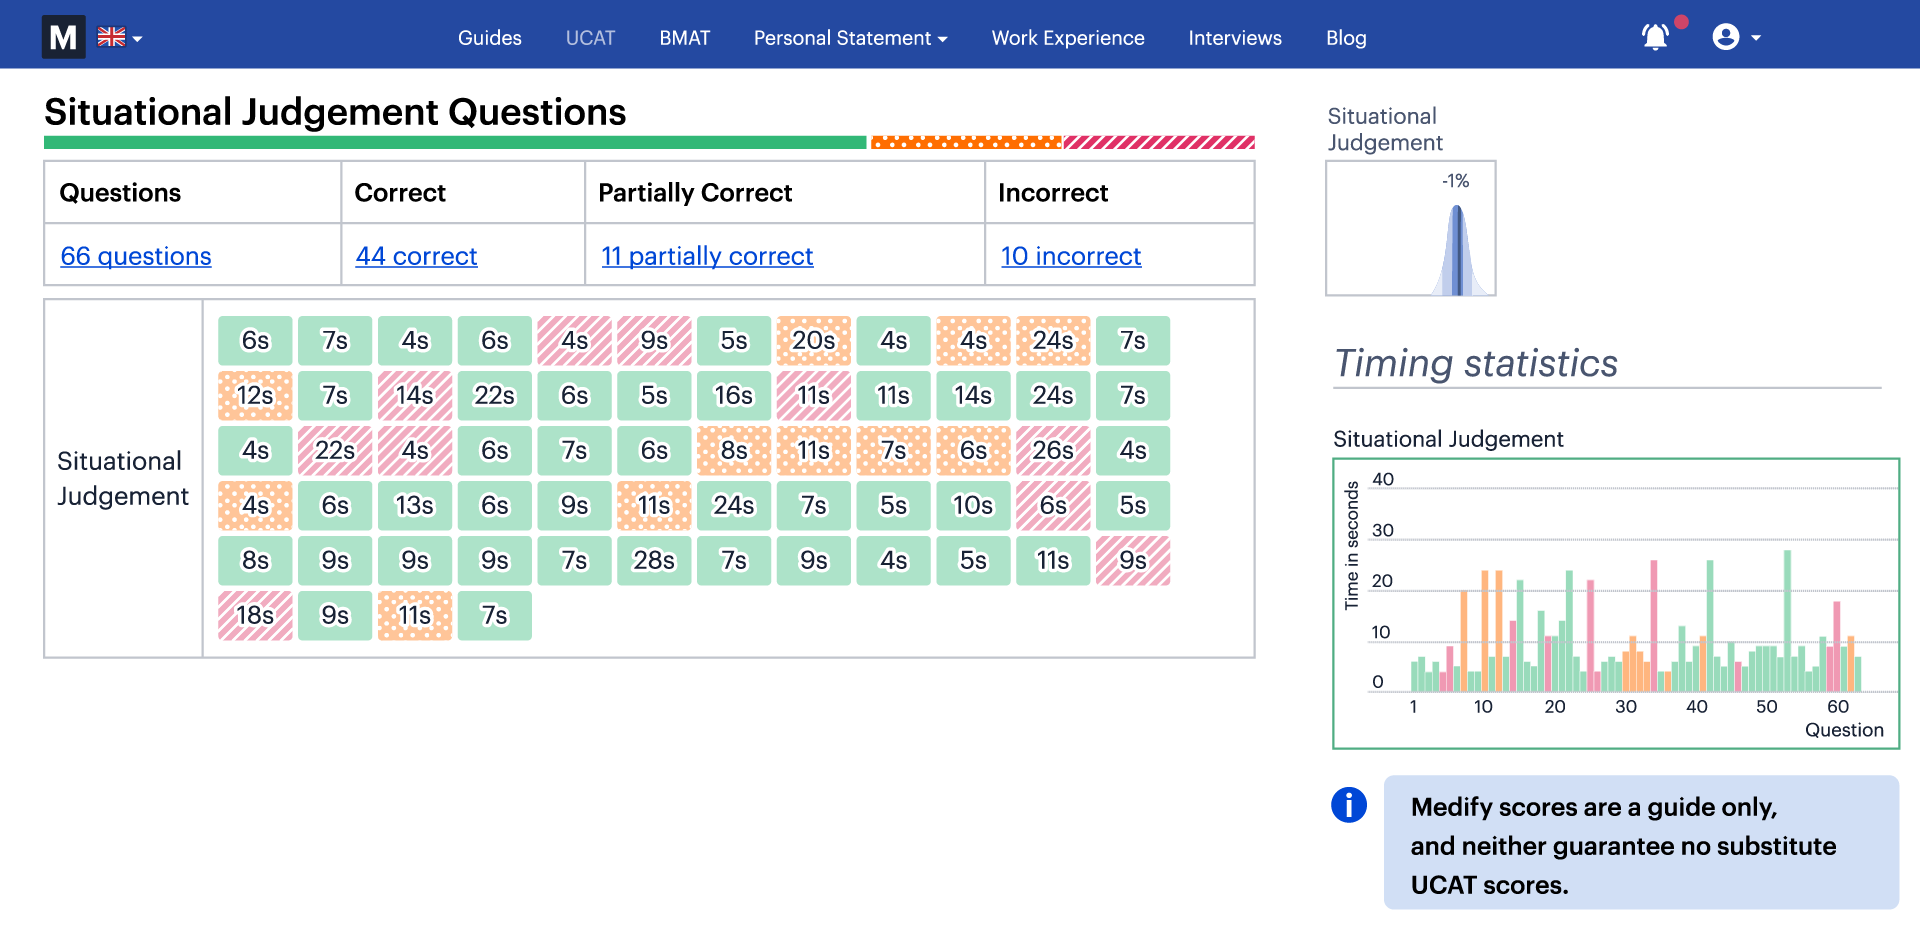The width and height of the screenshot is (1920, 944).
Task: Open the Work Experience page
Action: pyautogui.click(x=1067, y=38)
